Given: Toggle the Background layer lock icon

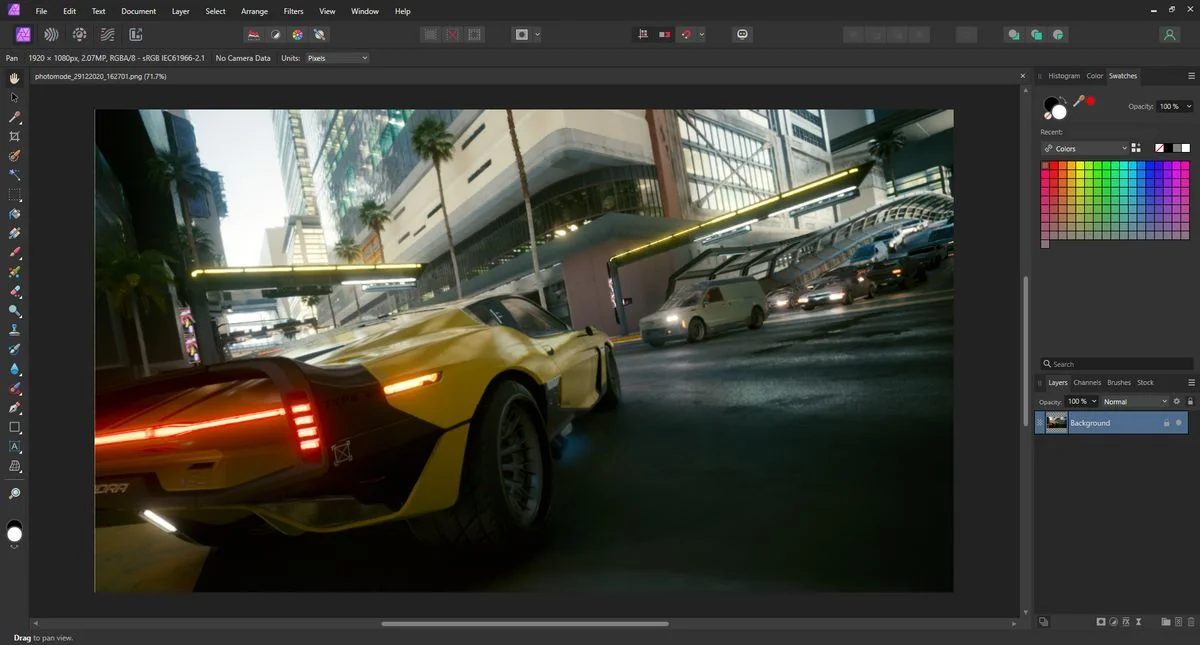Looking at the screenshot, I should [x=1166, y=423].
